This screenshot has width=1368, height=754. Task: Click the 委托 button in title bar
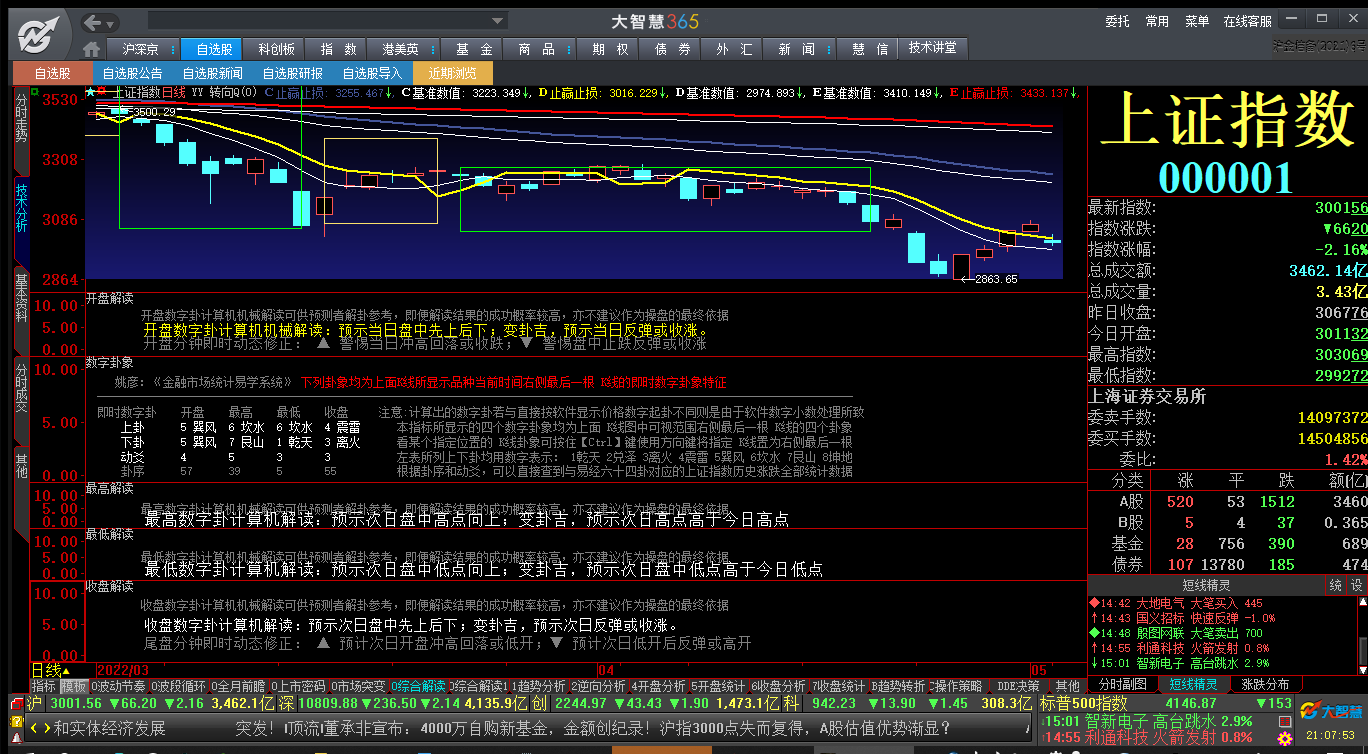pos(1117,21)
